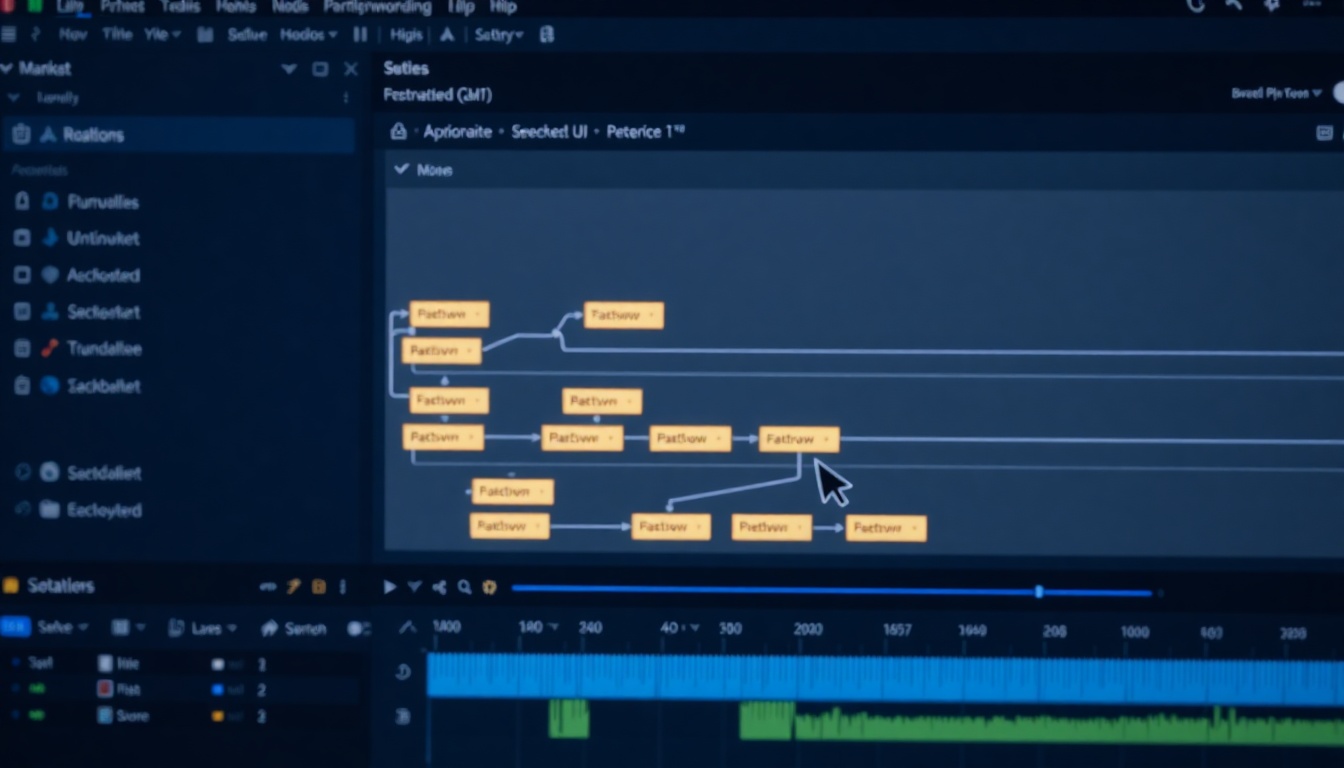The image size is (1344, 768).
Task: Click the play button above the timeline
Action: pos(390,587)
